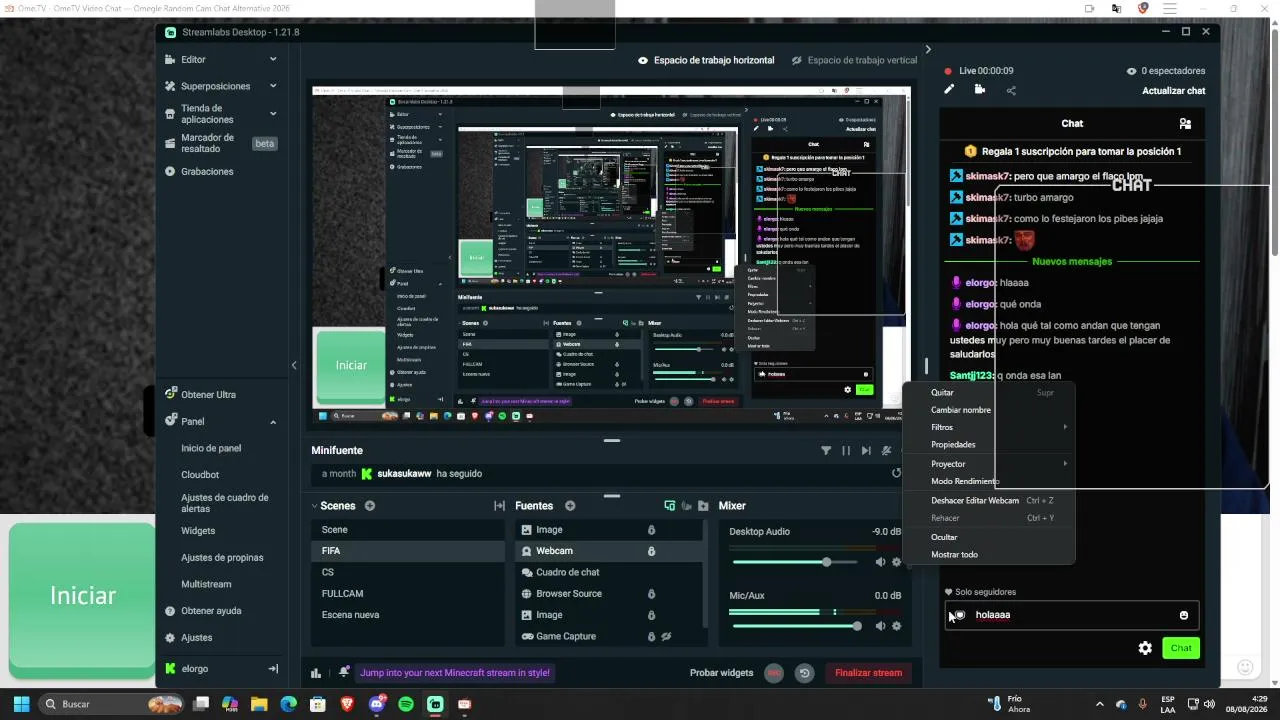Skip the current Minifuente alert
Viewport: 1280px width, 720px height.
coord(866,451)
